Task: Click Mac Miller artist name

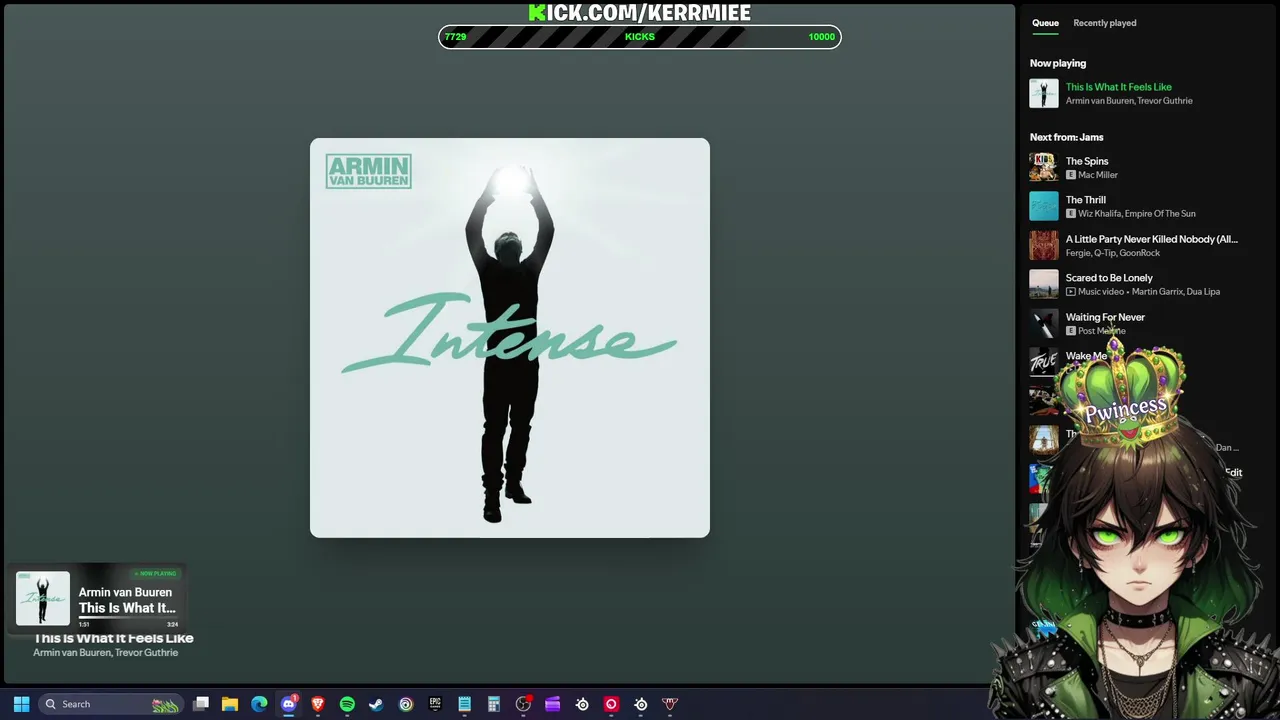Action: coord(1098,175)
